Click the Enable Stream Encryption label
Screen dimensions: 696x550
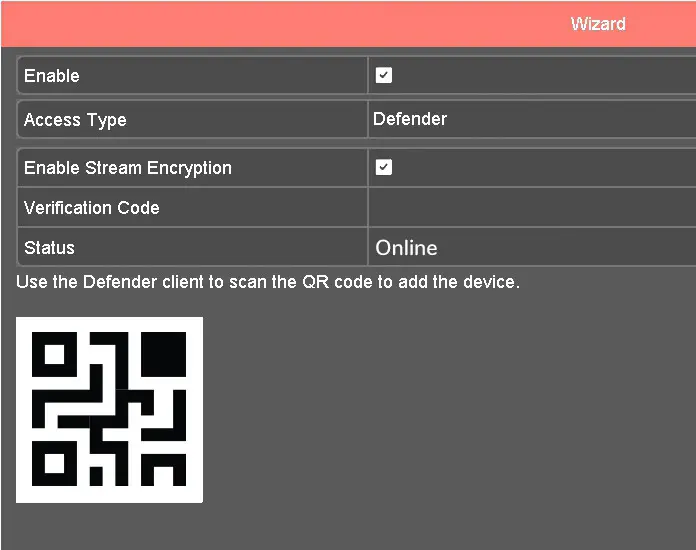click(128, 168)
